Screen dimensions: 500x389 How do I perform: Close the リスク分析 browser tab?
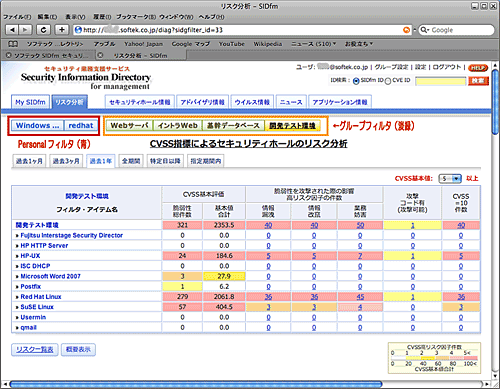100,55
